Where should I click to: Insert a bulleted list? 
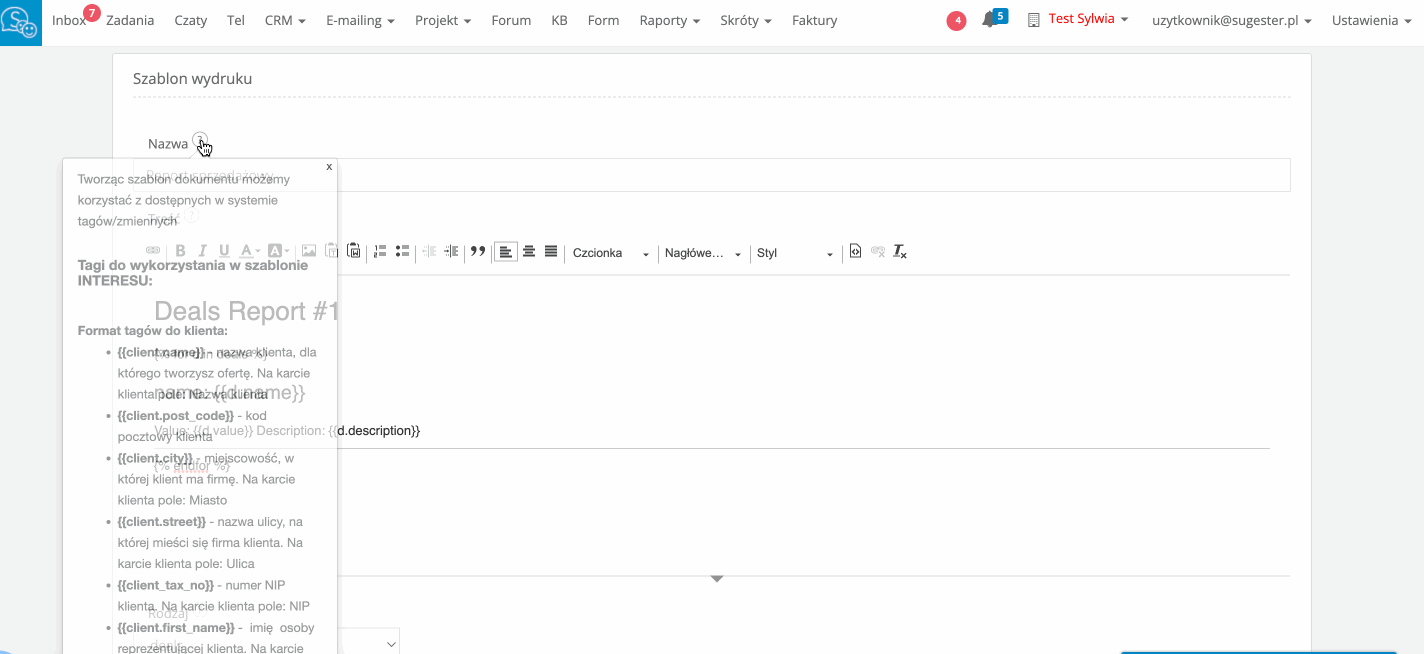point(402,251)
